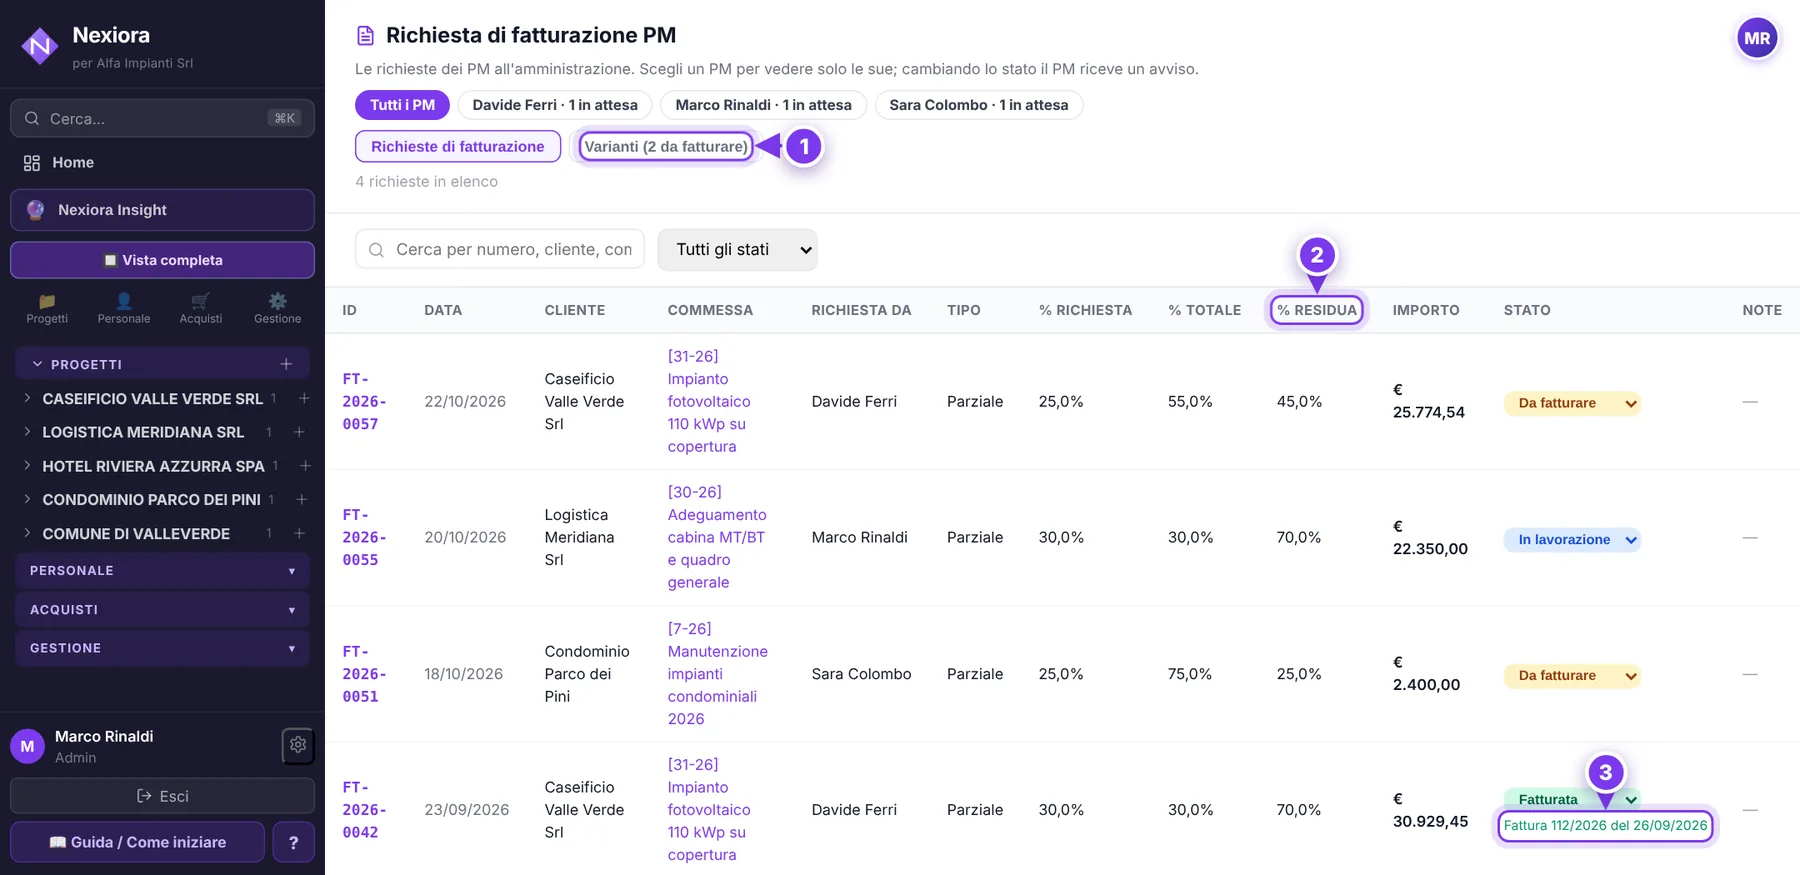Image resolution: width=1800 pixels, height=875 pixels.
Task: Click the plus icon for Comune di Valleverde
Action: (299, 533)
